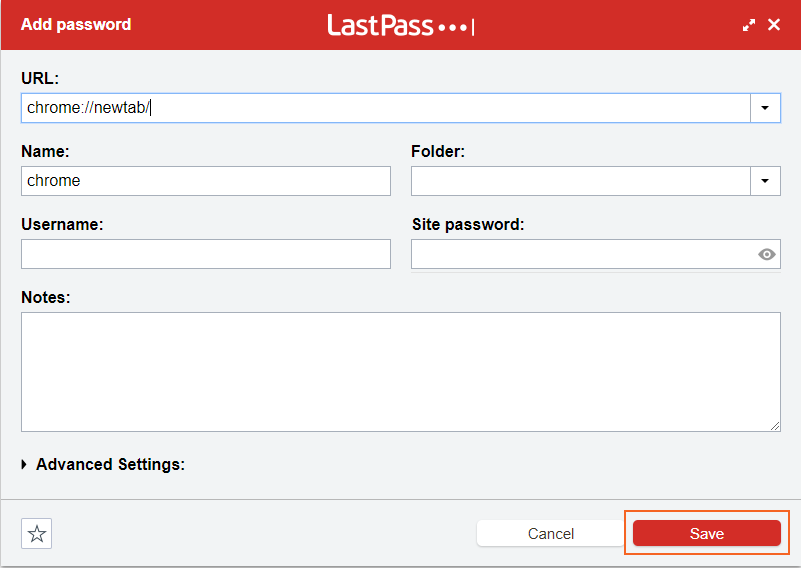Close the Add password dialog

click(x=774, y=25)
